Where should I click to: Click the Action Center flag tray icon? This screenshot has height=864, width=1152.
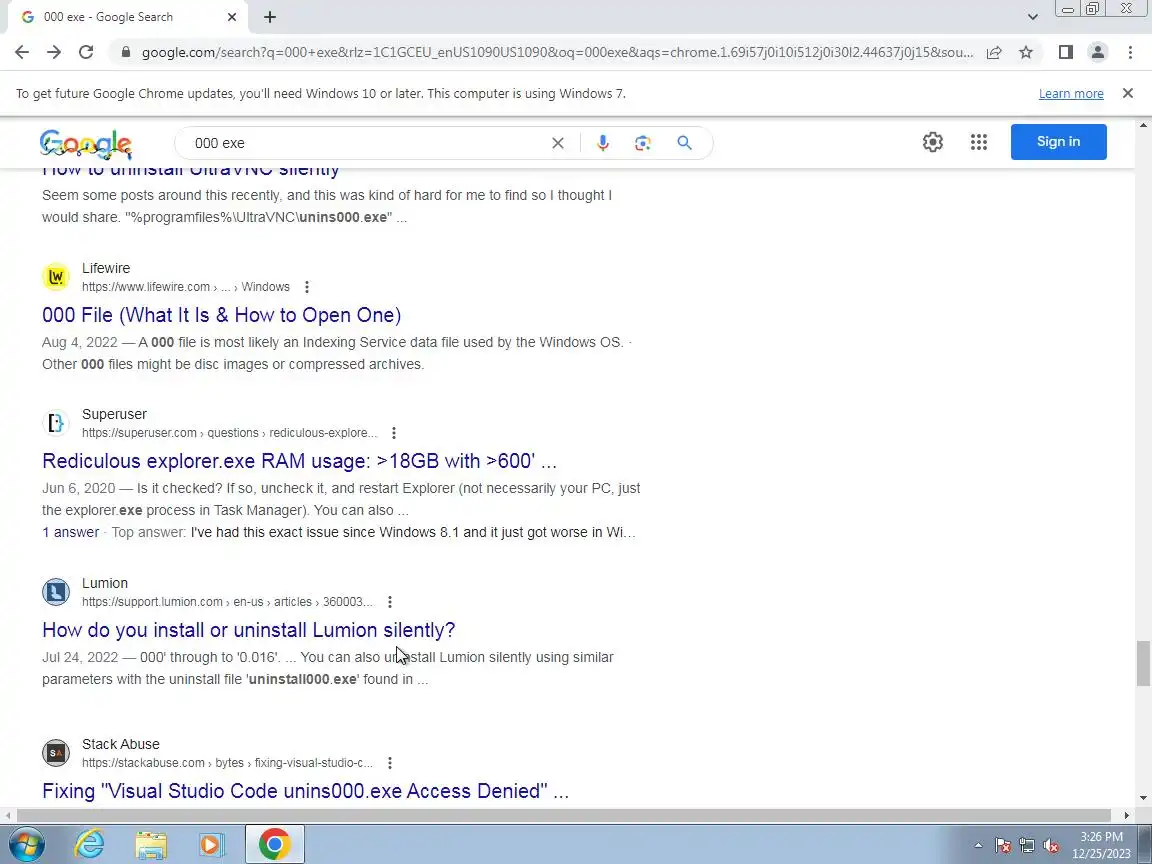coord(1003,846)
